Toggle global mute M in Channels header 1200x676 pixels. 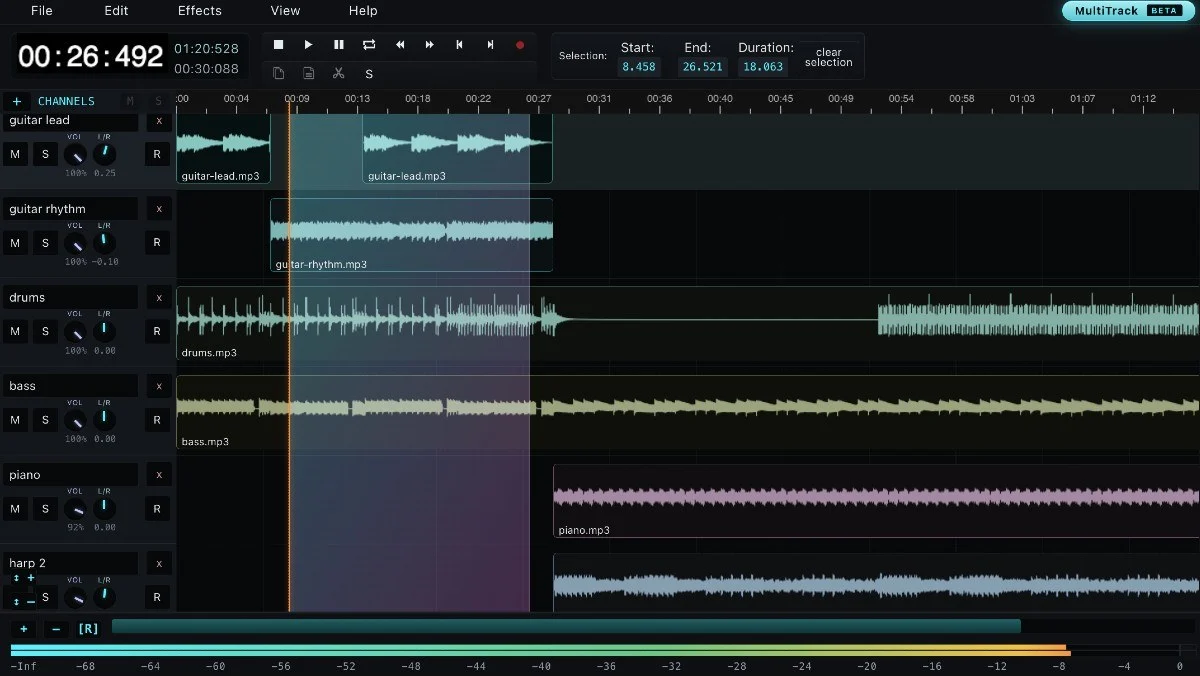coord(130,101)
